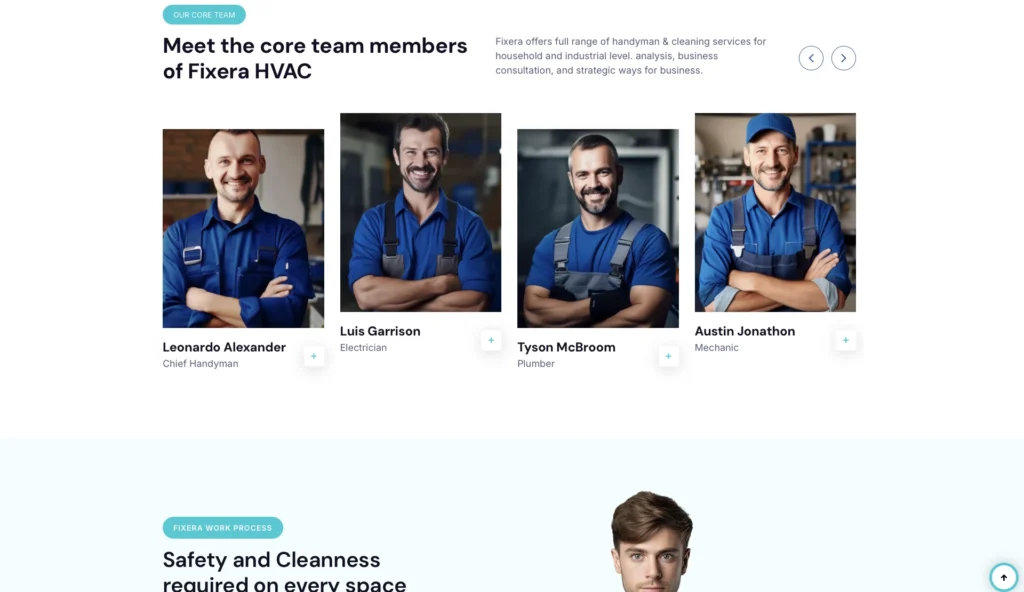The height and width of the screenshot is (592, 1024).
Task: Click the Austin Jonathon name link
Action: coord(744,331)
